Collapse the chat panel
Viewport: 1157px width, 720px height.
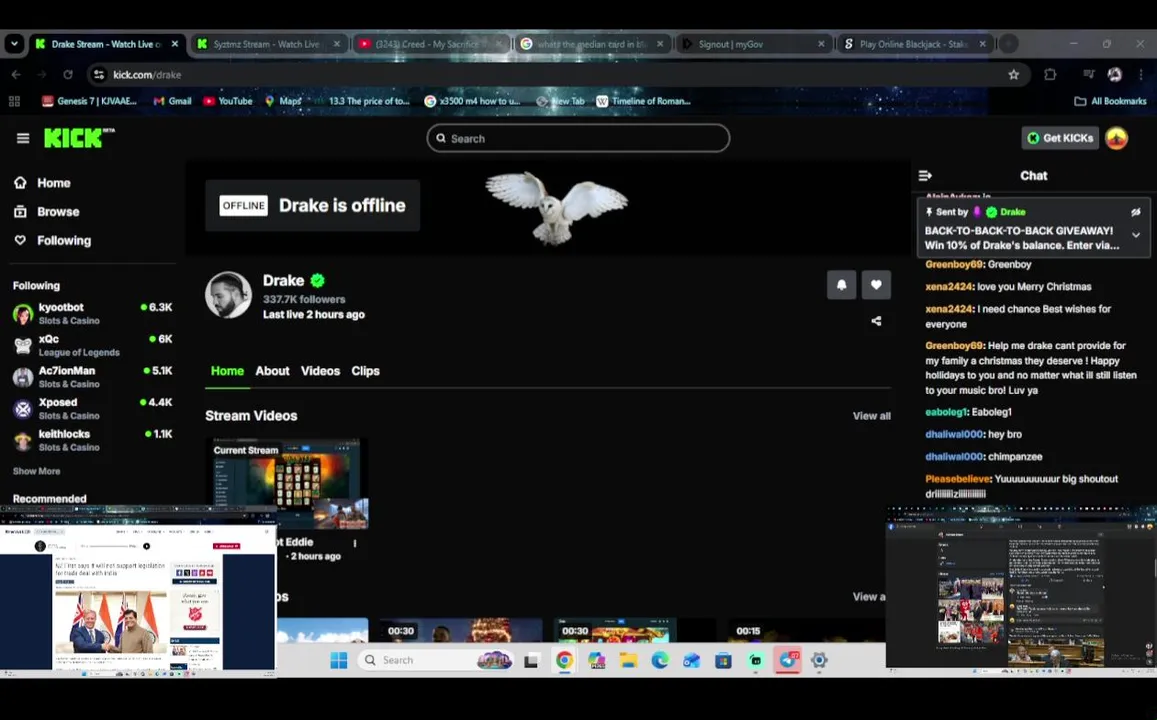pyautogui.click(x=925, y=176)
